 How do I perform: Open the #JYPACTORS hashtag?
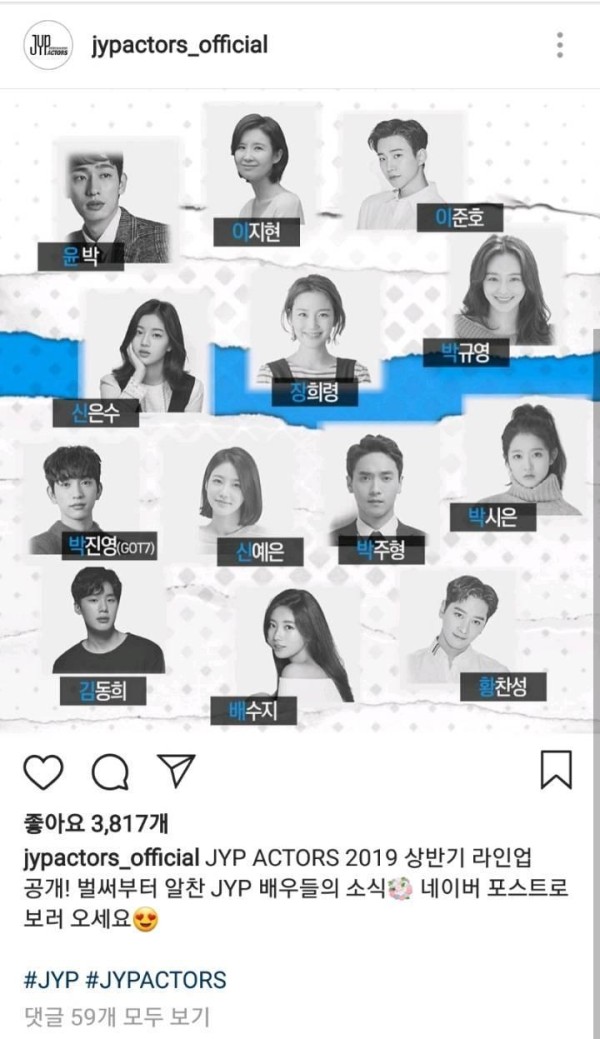point(156,979)
